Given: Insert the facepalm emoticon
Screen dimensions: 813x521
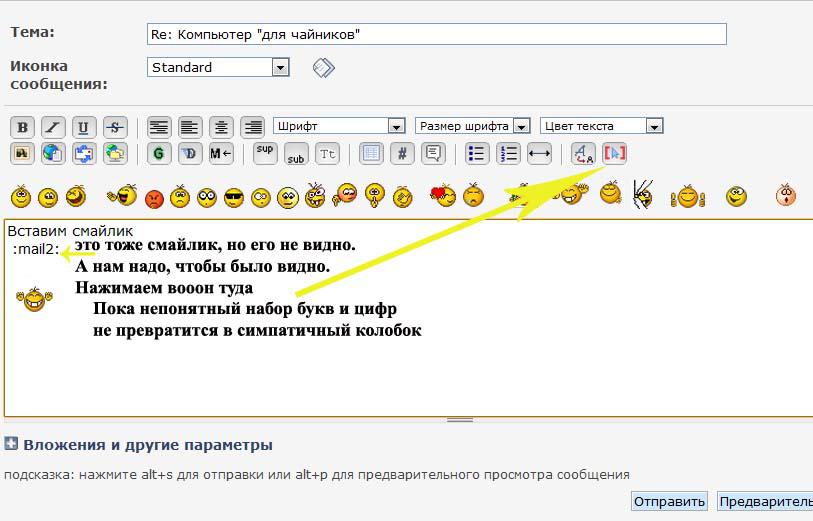Looking at the screenshot, I should (403, 196).
